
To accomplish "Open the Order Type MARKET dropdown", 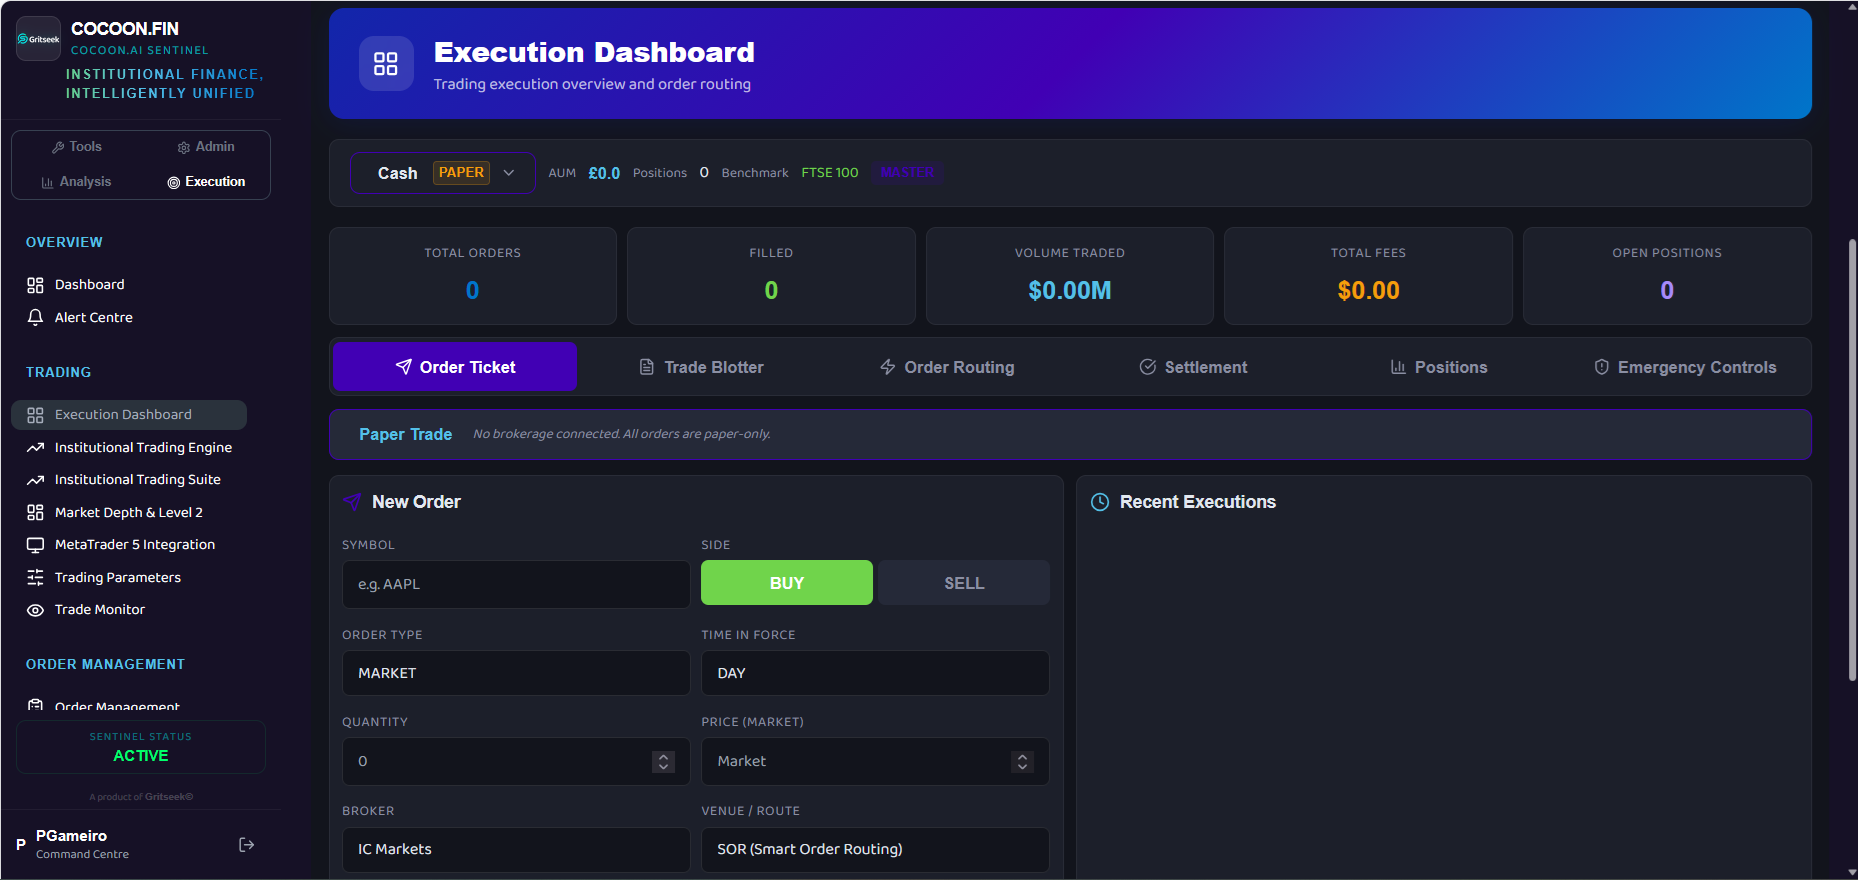I will click(x=516, y=673).
